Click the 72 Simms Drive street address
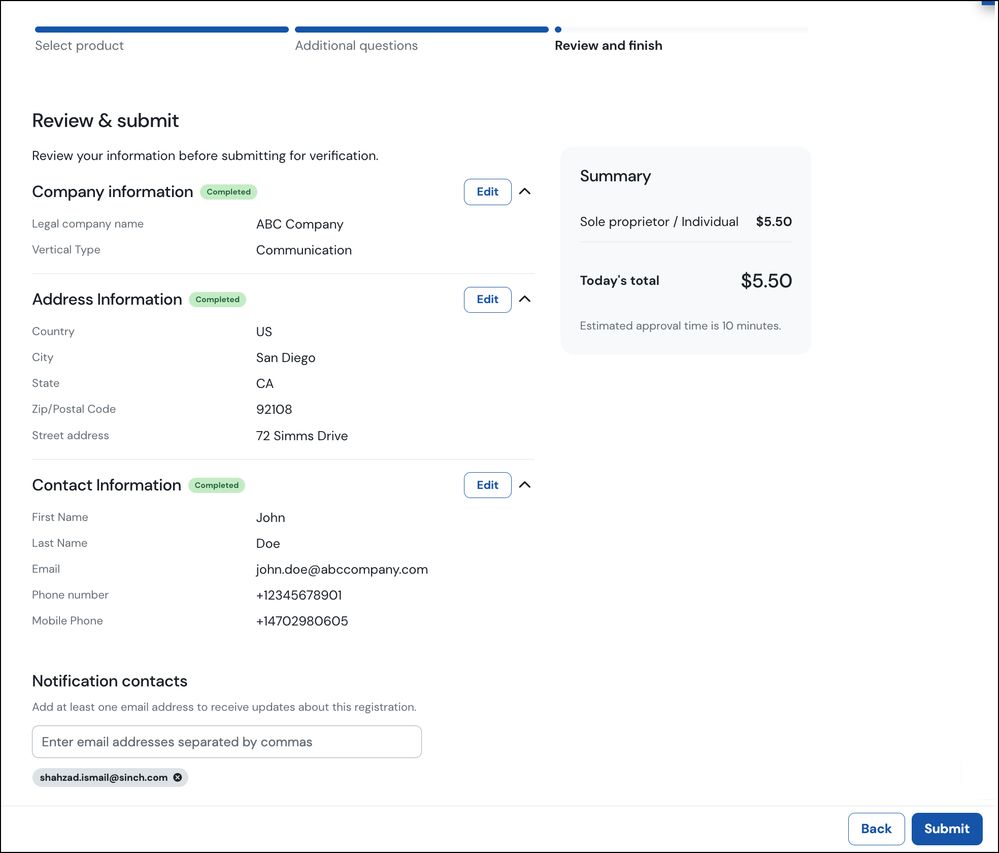 pos(302,436)
